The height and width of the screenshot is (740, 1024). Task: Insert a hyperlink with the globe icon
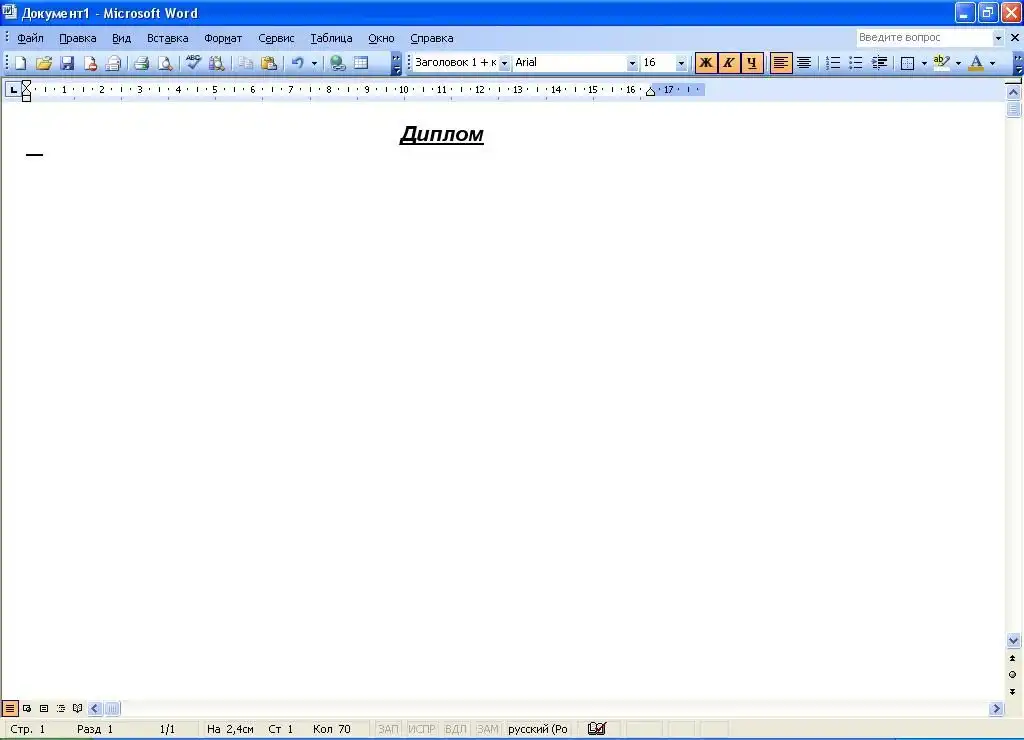click(x=338, y=63)
